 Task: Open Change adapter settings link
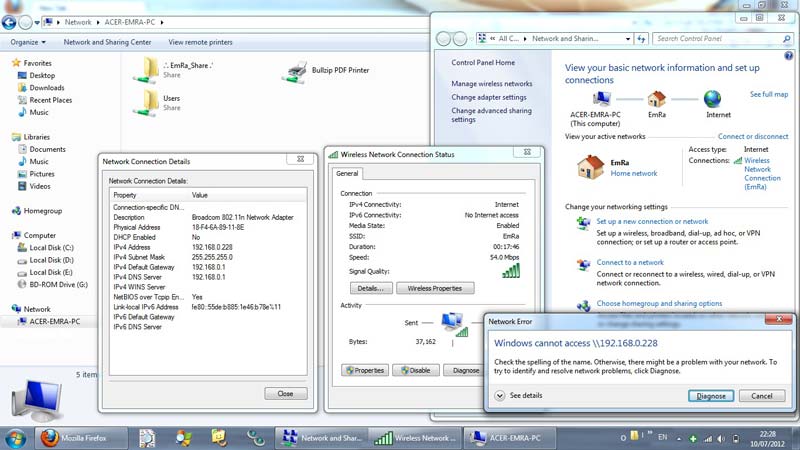[x=488, y=97]
